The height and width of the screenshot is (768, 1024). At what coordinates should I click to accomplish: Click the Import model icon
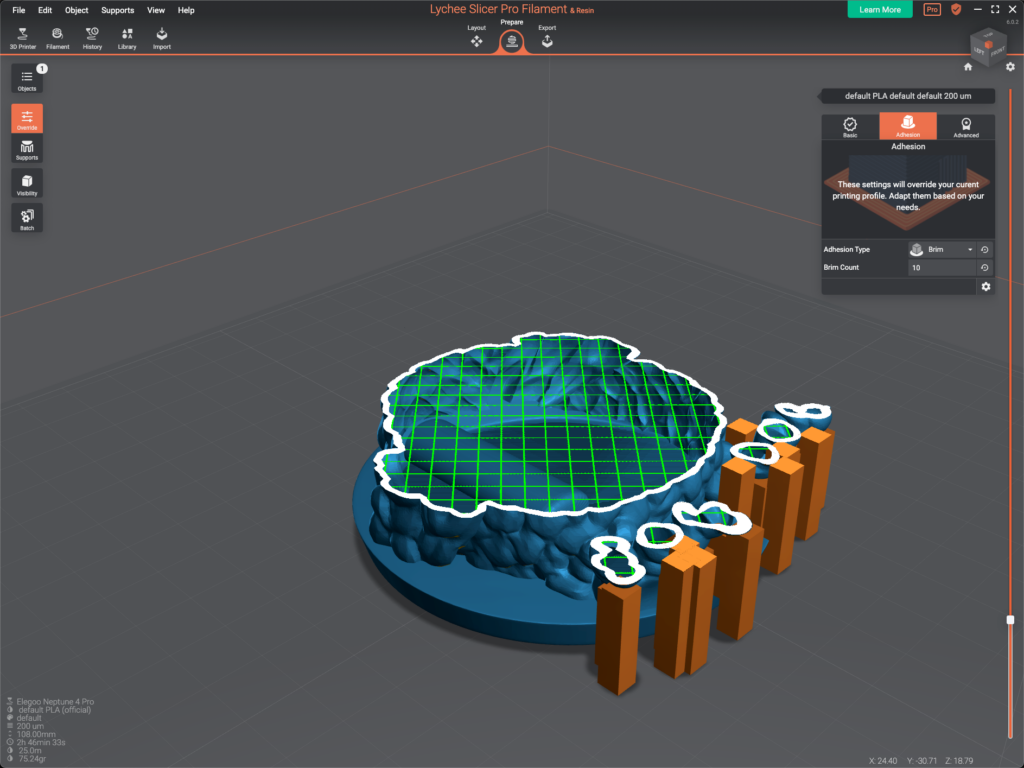click(161, 37)
